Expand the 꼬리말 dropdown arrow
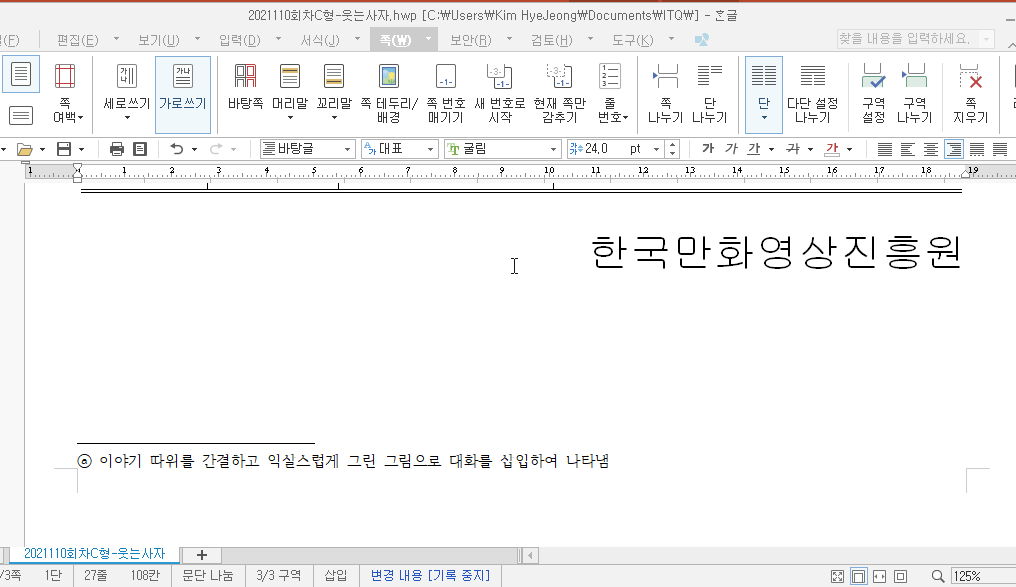 334,118
